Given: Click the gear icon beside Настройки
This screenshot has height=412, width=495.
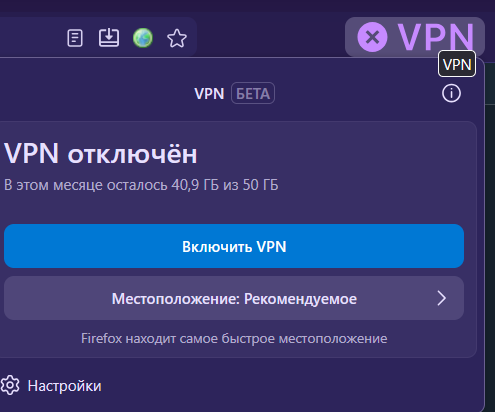Looking at the screenshot, I should [x=10, y=386].
